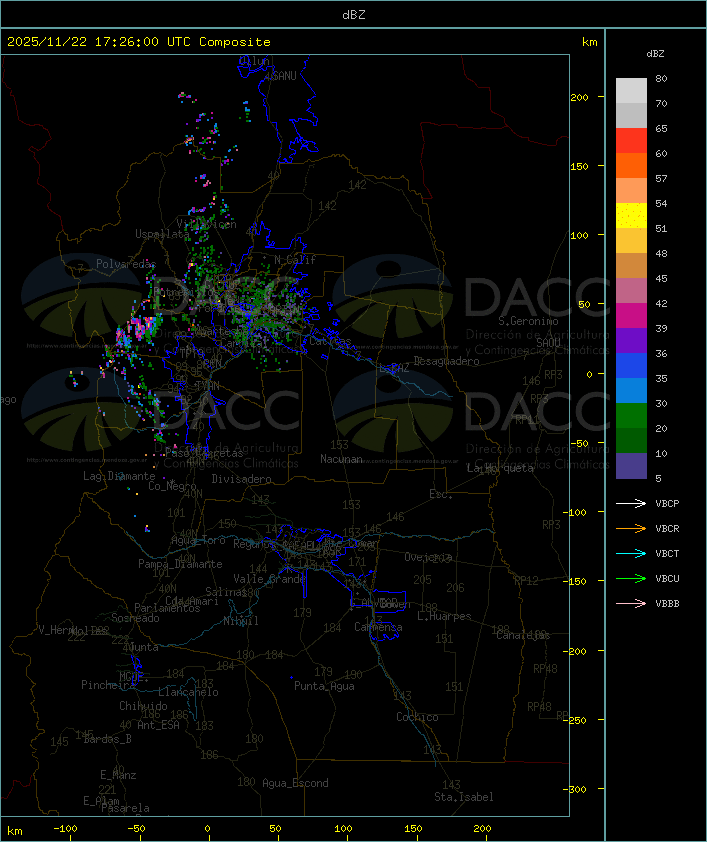Viewport: 707px width, 842px height.
Task: Pick the dark orange 57-60 dBZ swatch
Action: click(631, 165)
